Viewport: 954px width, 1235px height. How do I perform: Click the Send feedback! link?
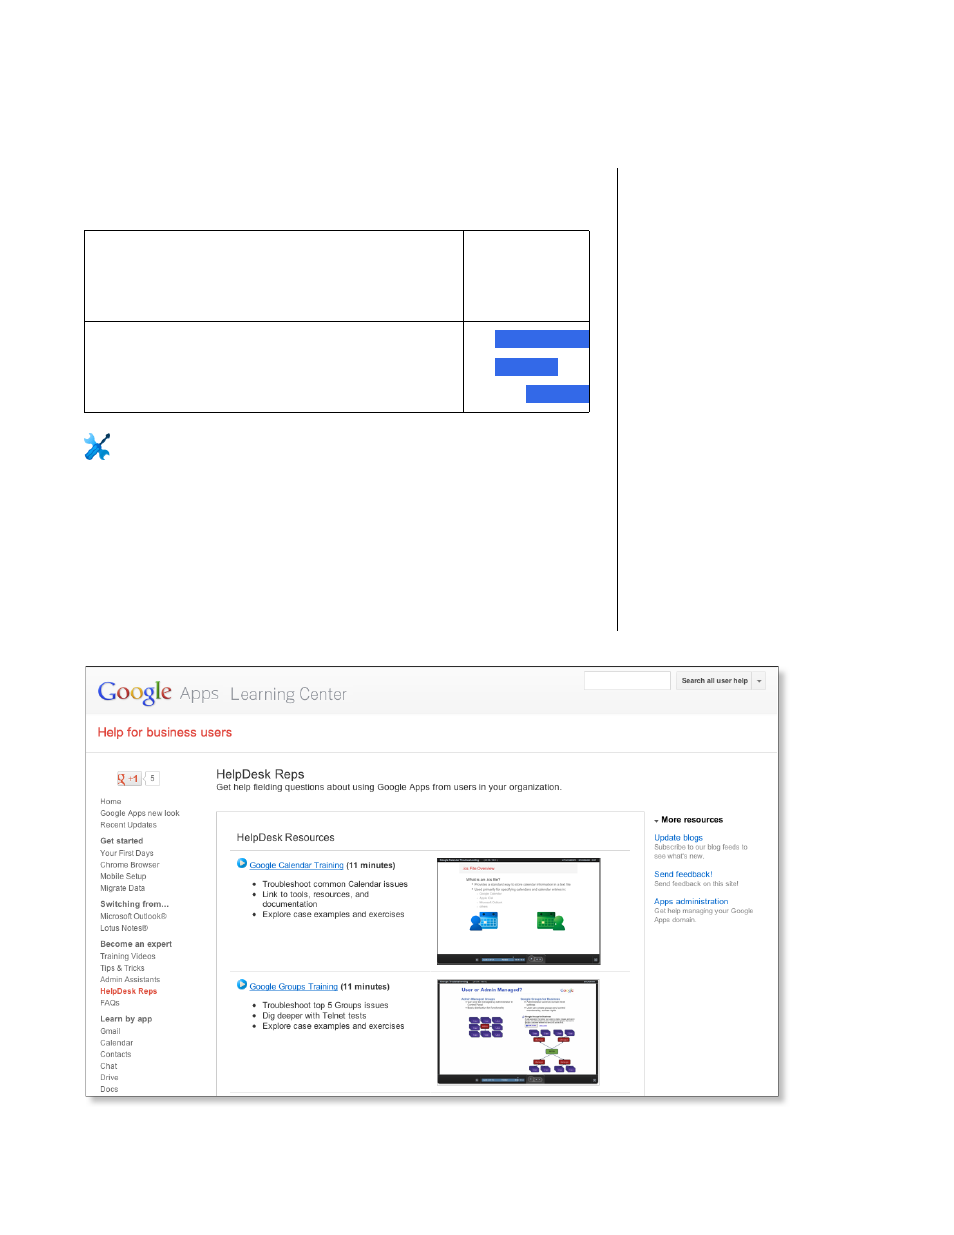(x=683, y=874)
